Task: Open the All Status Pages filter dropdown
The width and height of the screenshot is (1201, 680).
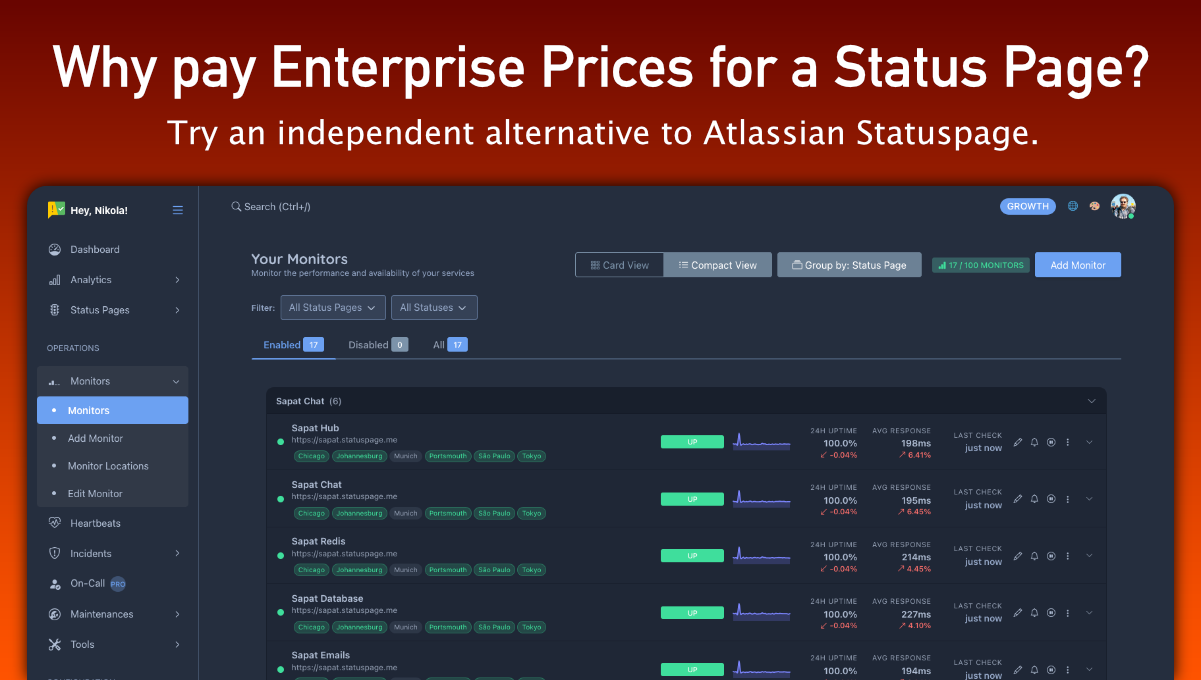Action: [x=332, y=308]
